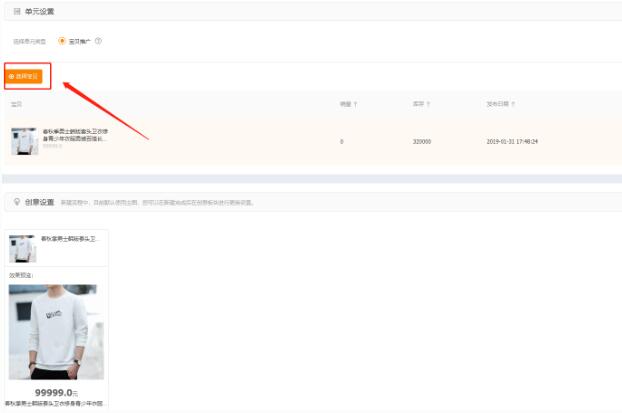Viewport: 622px width, 413px height.
Task: Sort by the 库存 column arrow
Action: (429, 104)
